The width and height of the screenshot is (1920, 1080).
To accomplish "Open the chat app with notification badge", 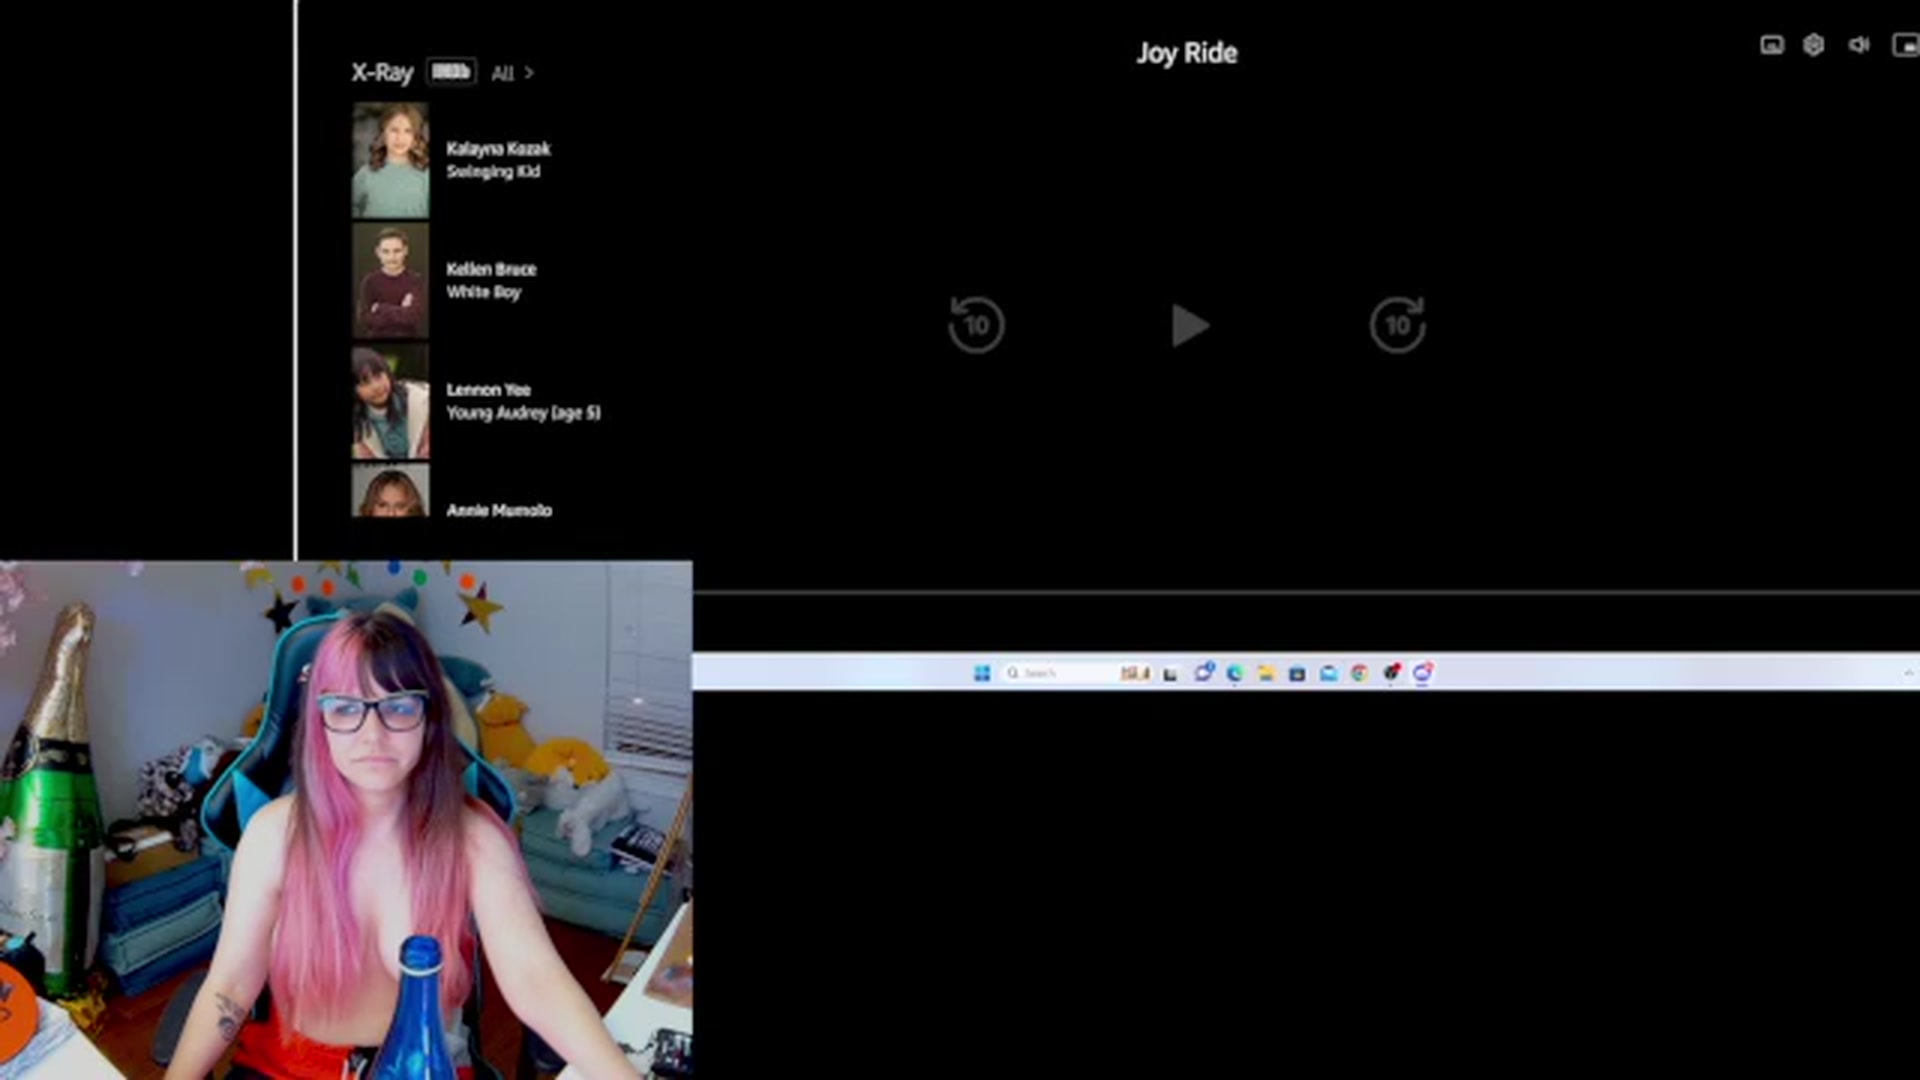I will [1203, 672].
